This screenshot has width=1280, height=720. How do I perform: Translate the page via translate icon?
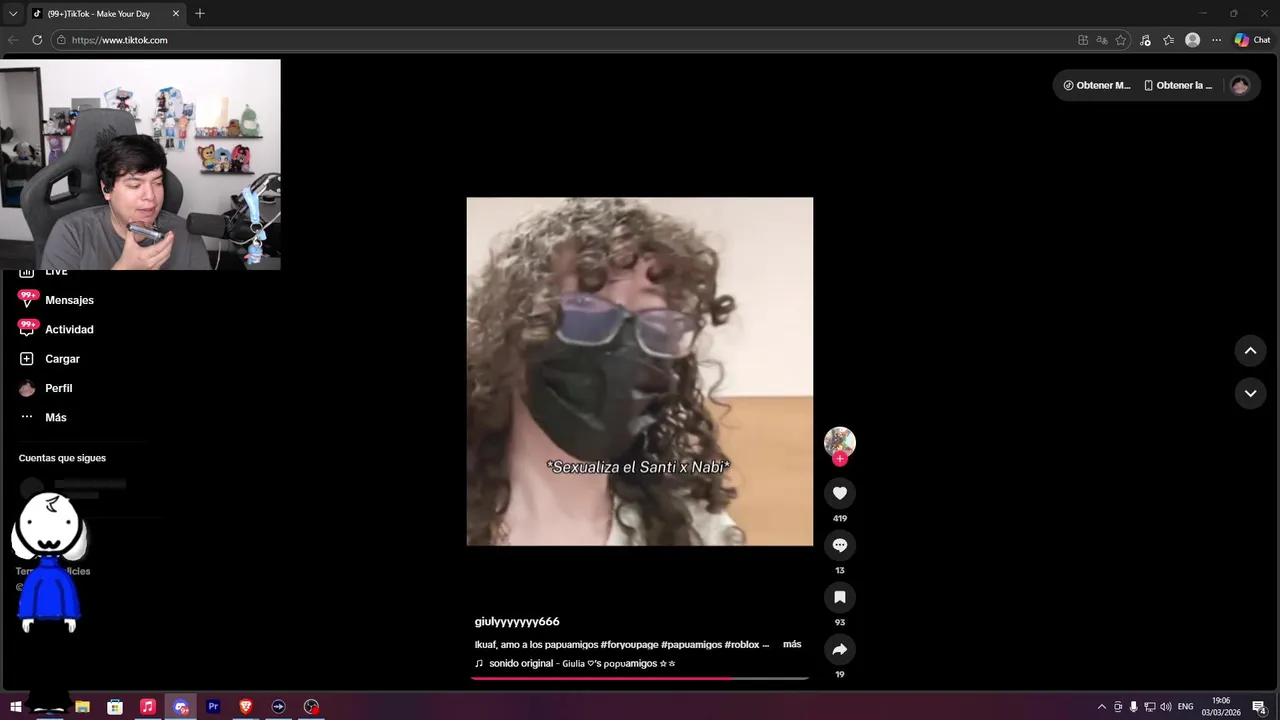pyautogui.click(x=1102, y=40)
